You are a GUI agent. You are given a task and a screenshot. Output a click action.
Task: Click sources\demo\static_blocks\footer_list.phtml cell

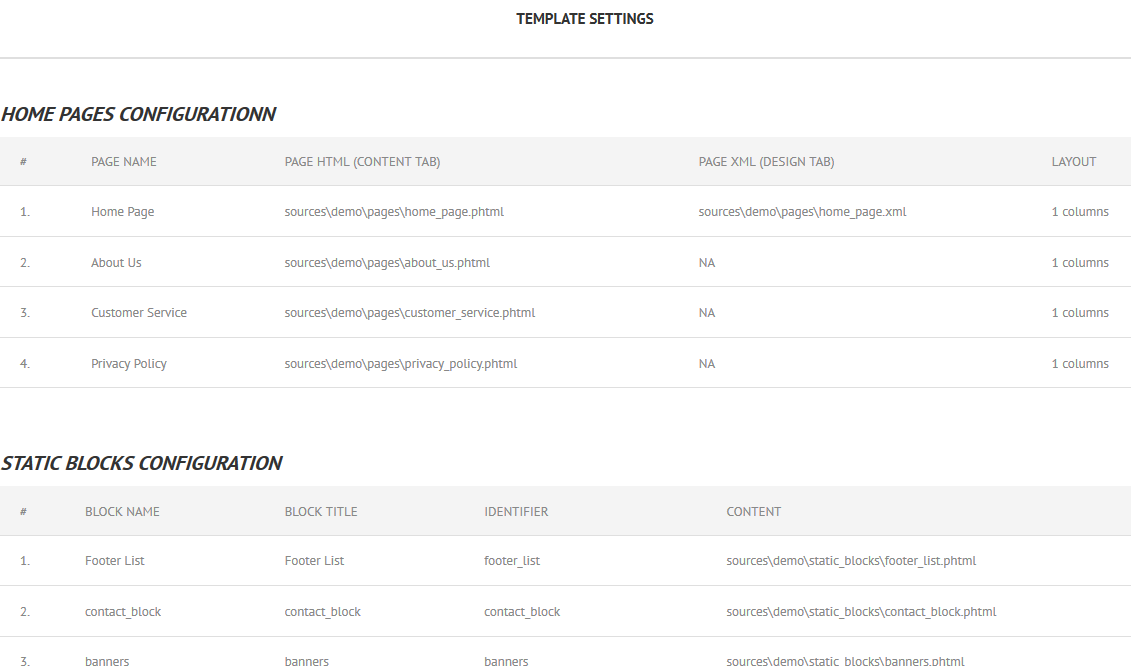pos(851,561)
